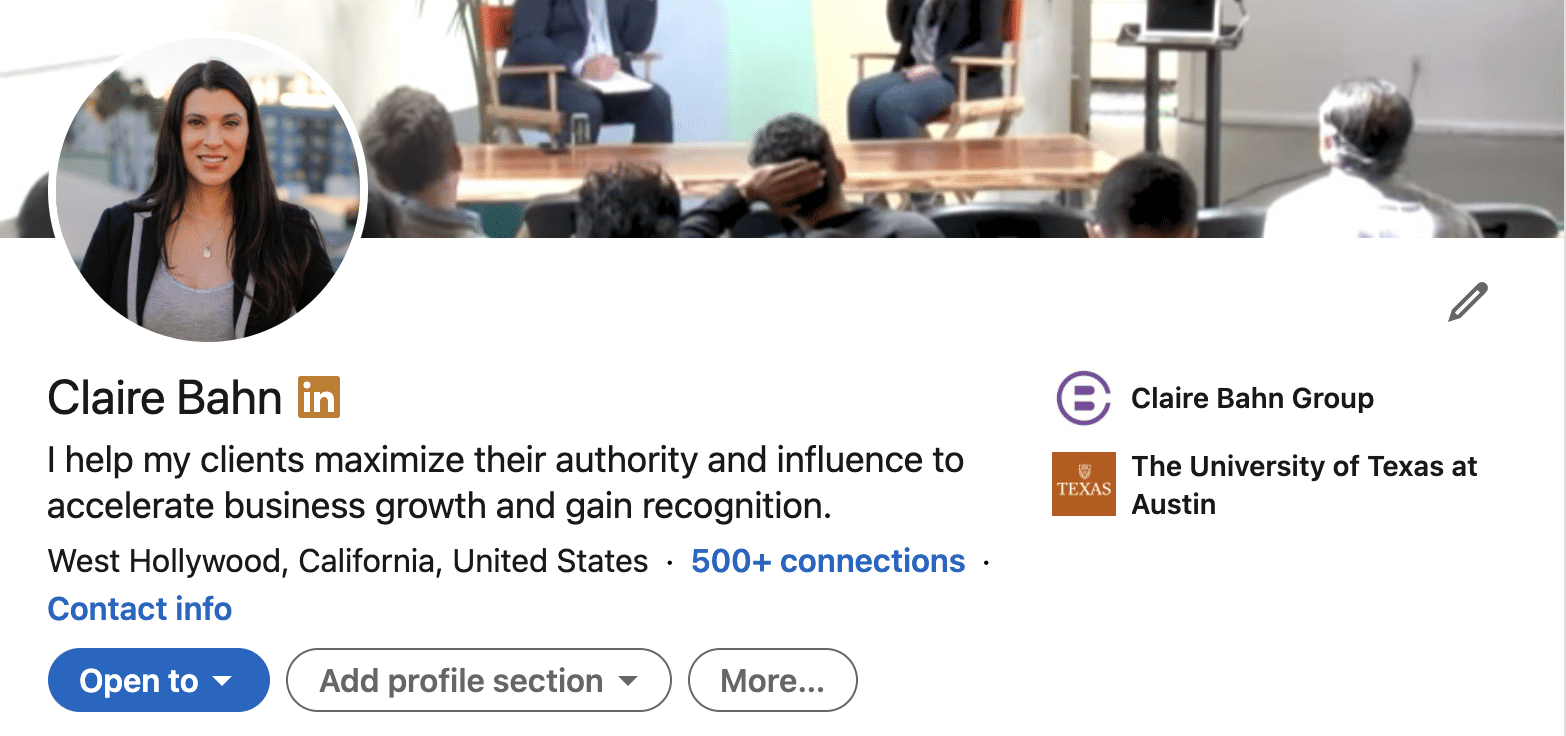Open the Contact info link
This screenshot has width=1566, height=736.
pyautogui.click(x=140, y=609)
